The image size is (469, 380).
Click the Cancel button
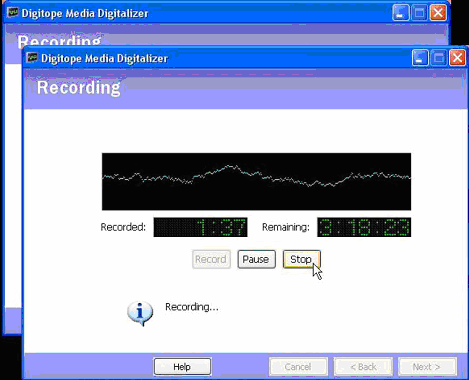[298, 367]
